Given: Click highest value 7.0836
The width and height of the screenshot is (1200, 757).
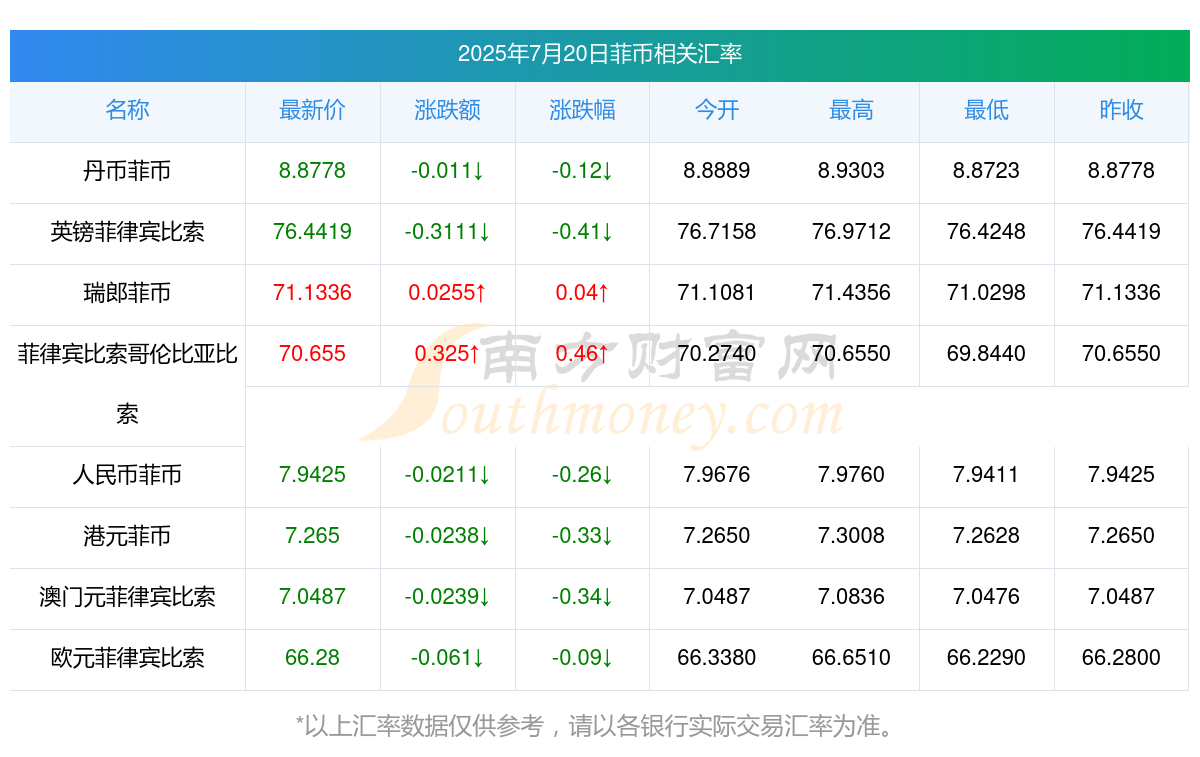Looking at the screenshot, I should 851,597.
